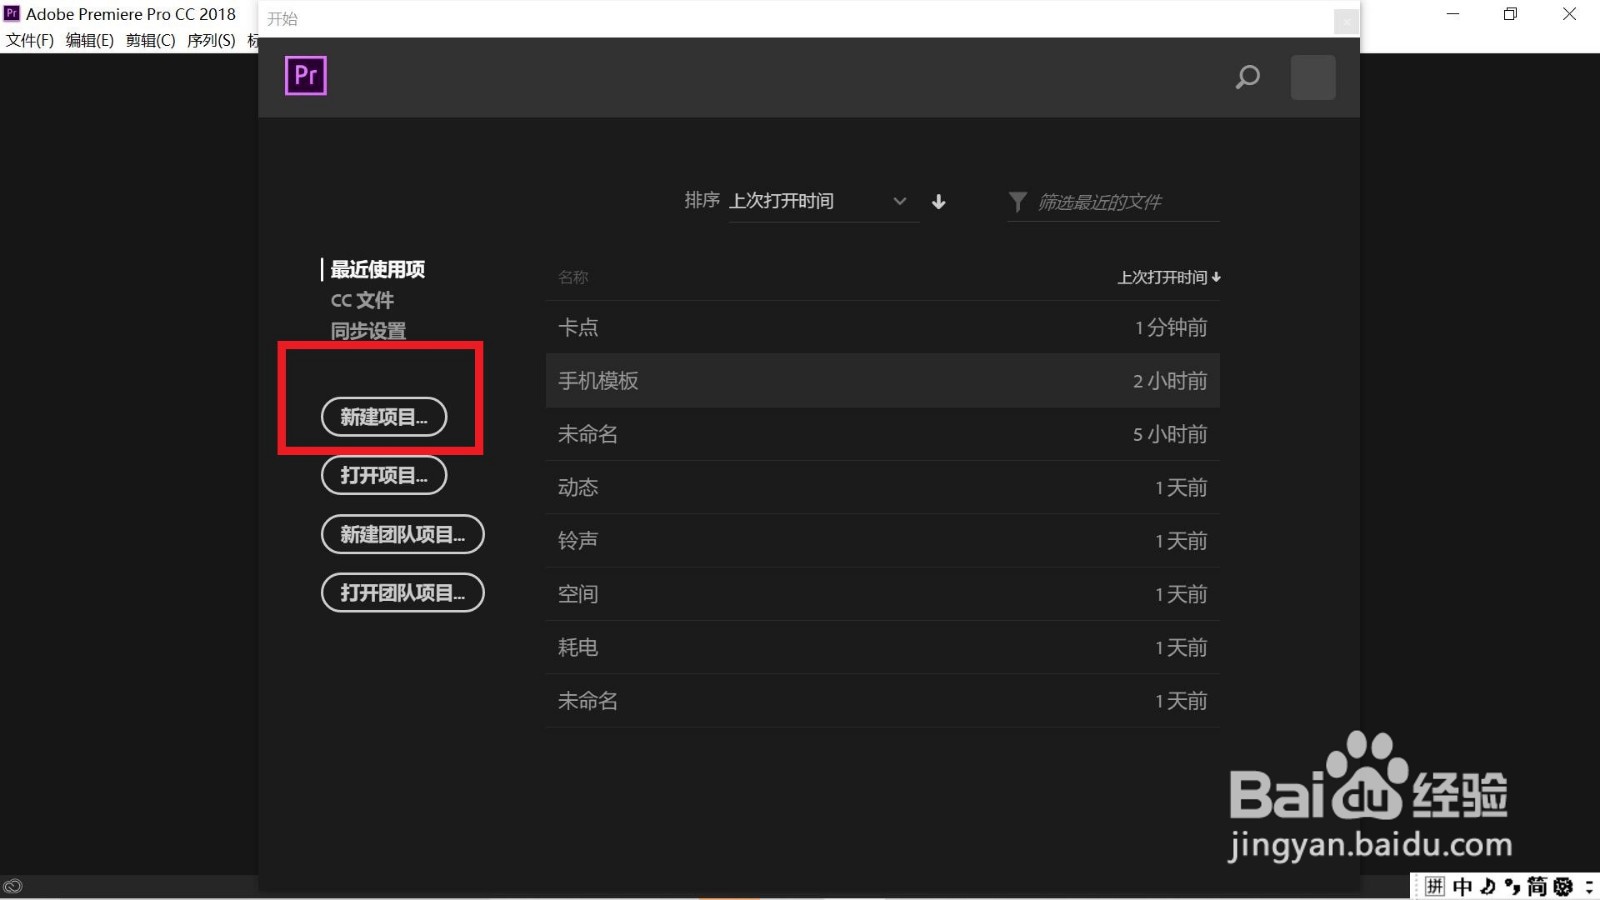
Task: Open the recent project 动态
Action: tap(883, 487)
